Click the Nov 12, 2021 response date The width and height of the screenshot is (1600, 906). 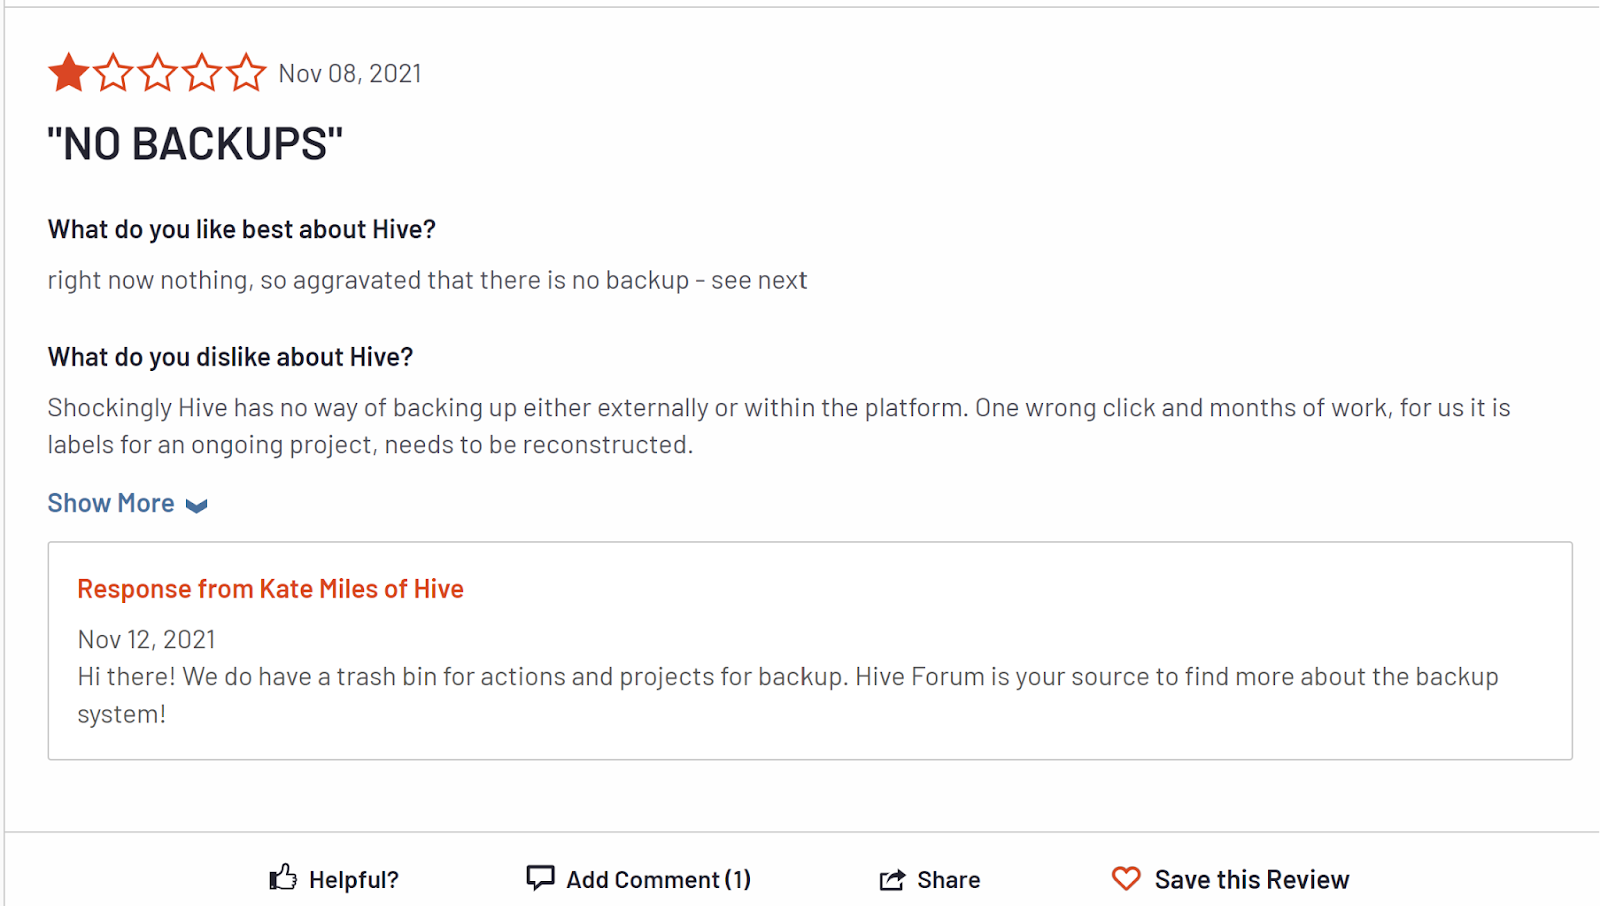(146, 639)
